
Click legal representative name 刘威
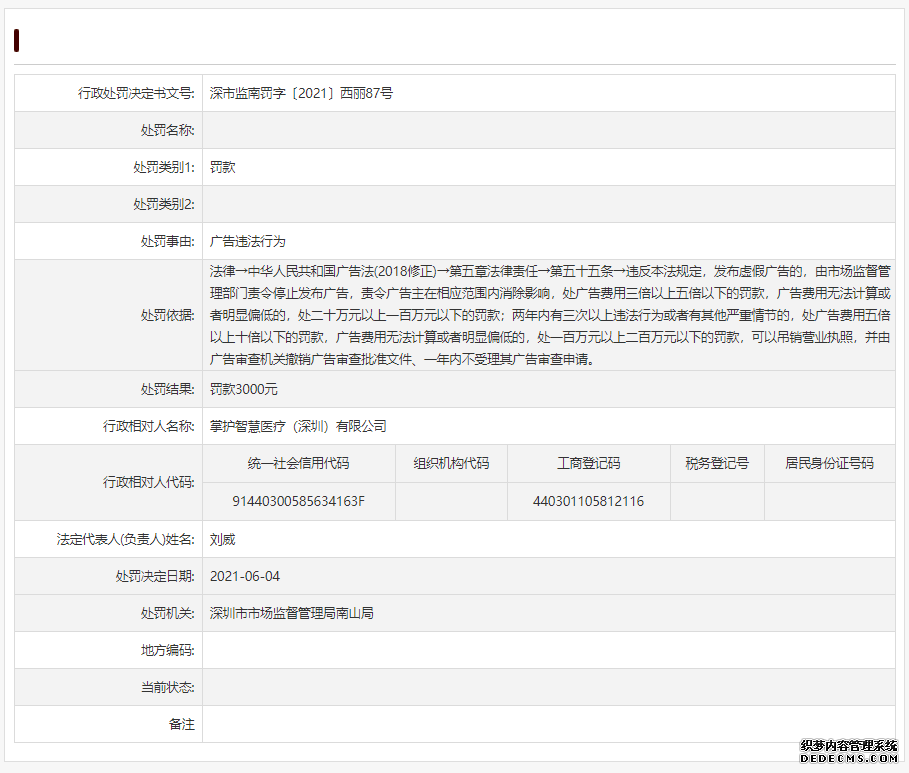(222, 539)
